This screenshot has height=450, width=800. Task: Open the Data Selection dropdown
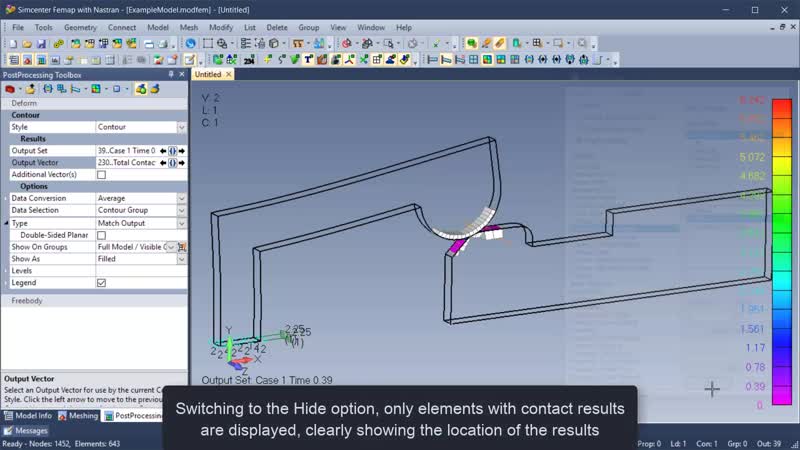coord(182,210)
